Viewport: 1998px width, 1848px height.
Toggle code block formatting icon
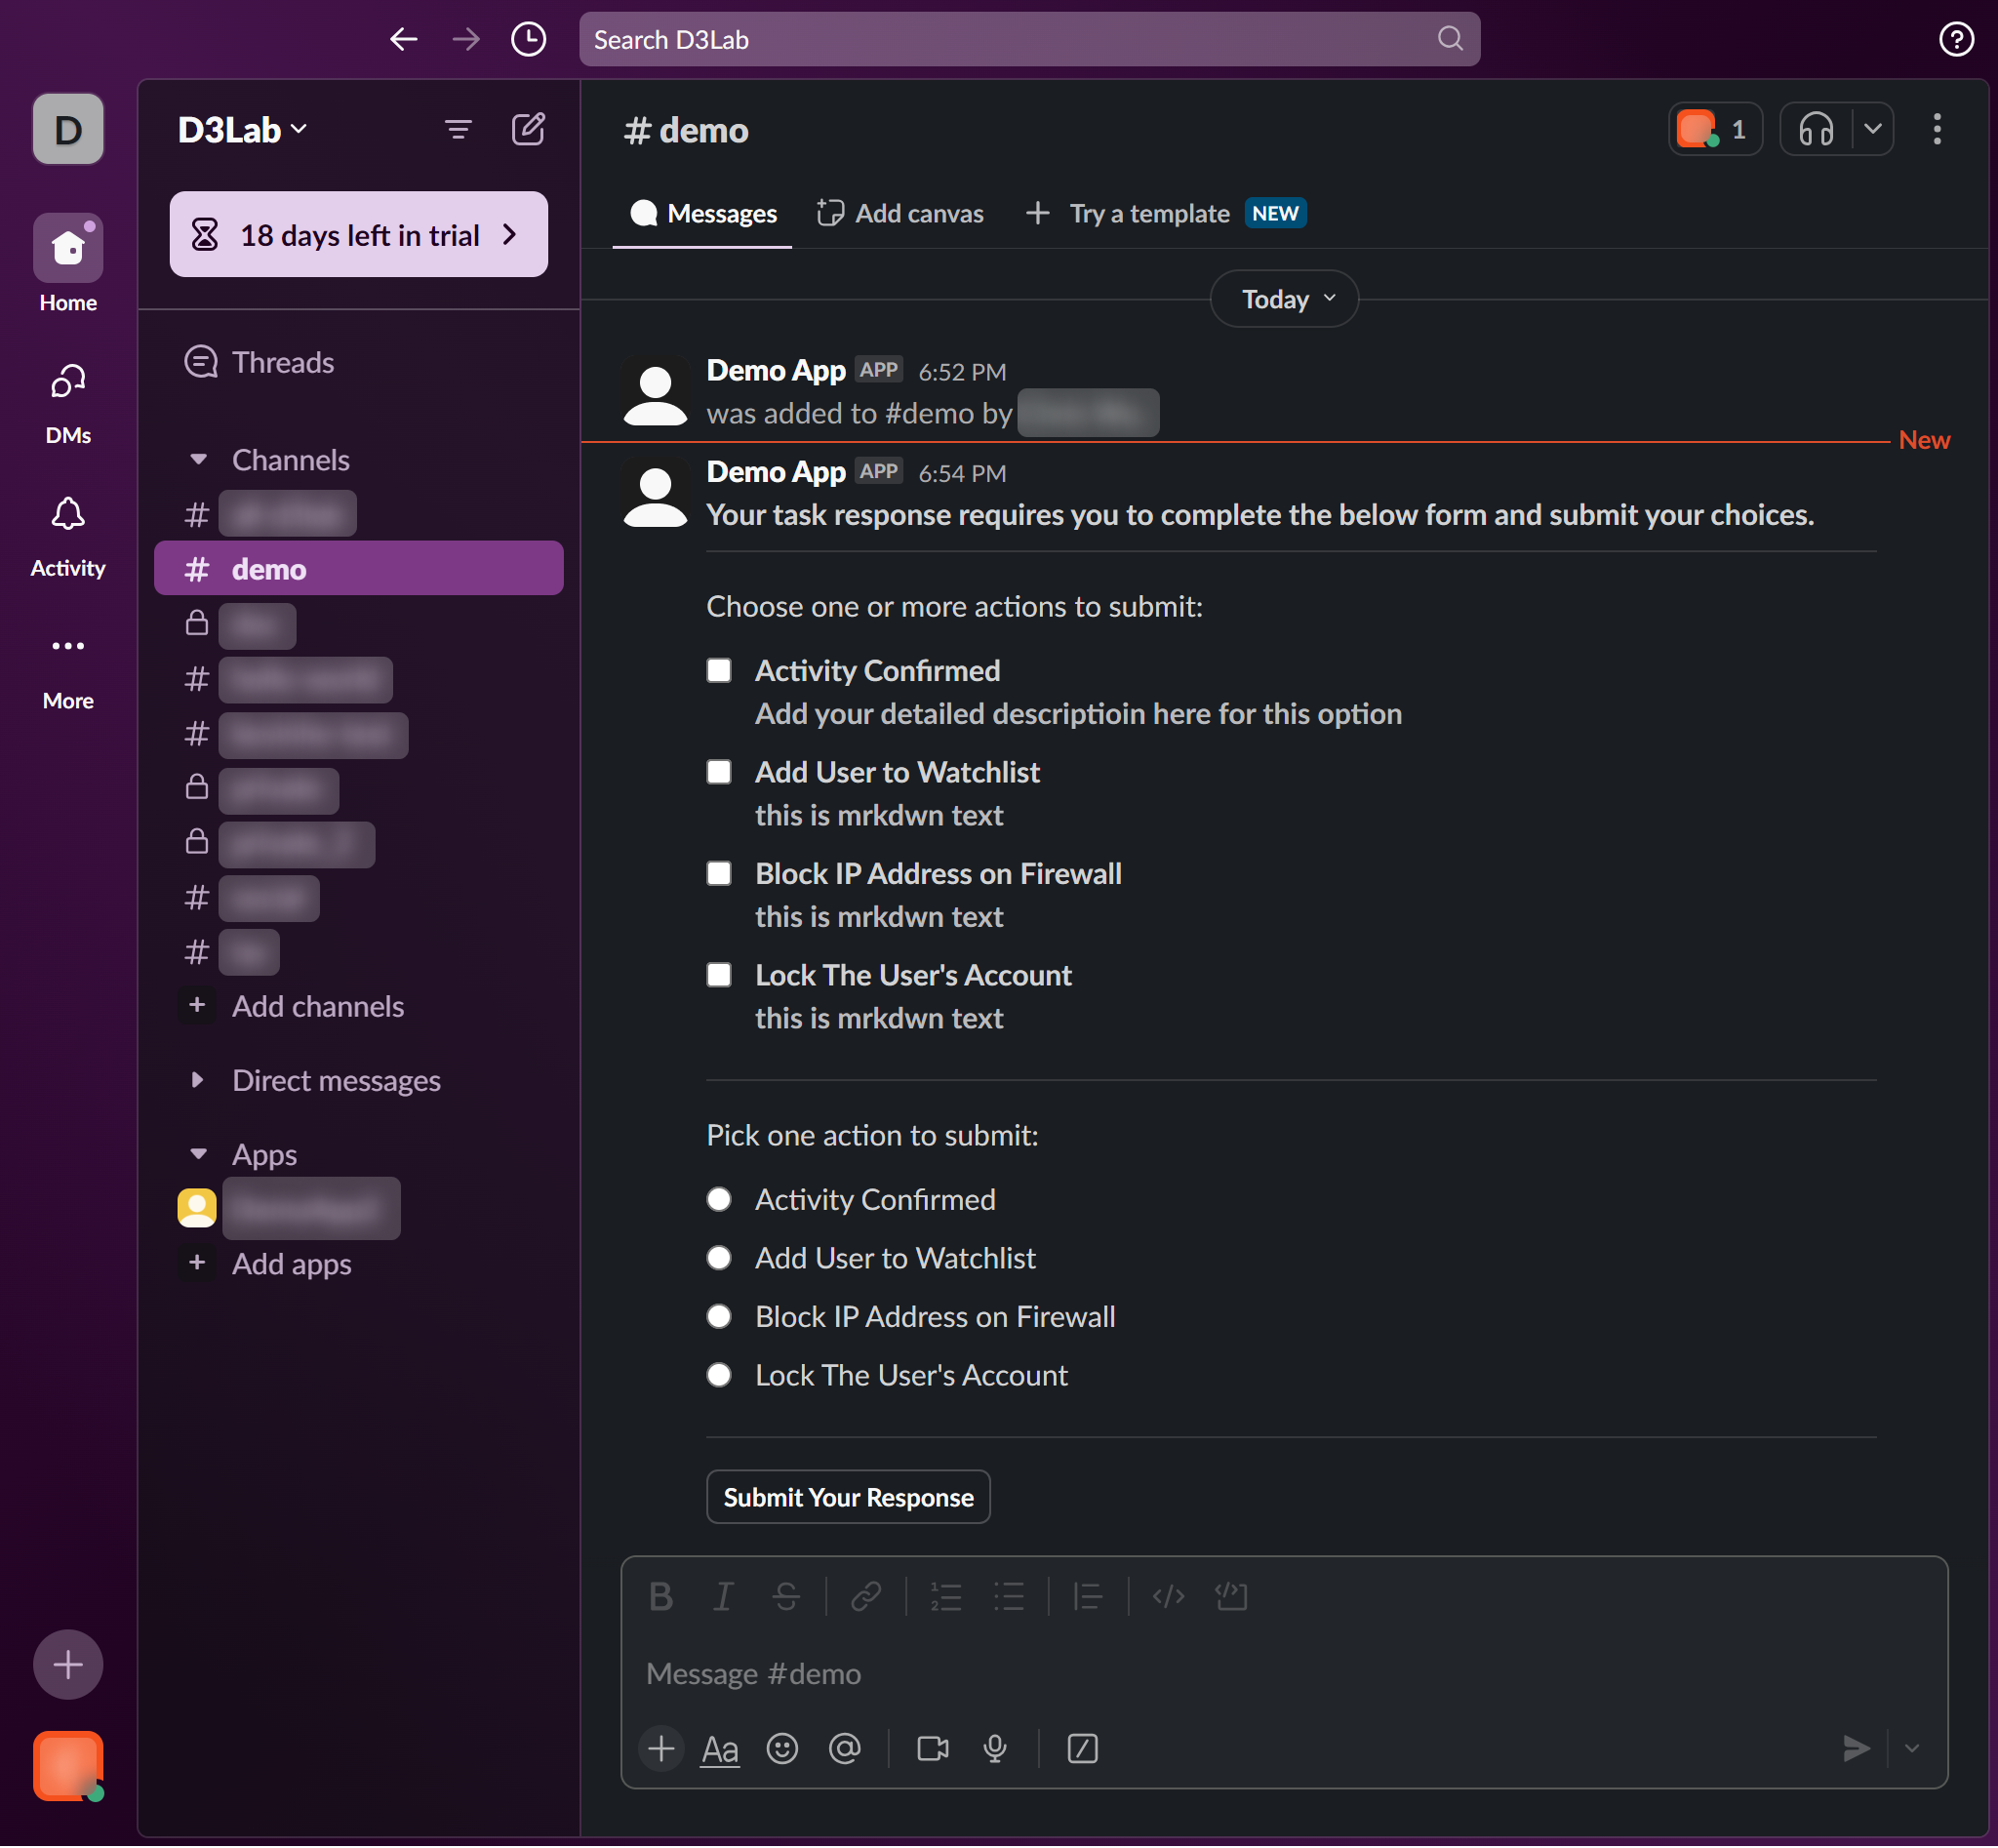[x=1231, y=1597]
